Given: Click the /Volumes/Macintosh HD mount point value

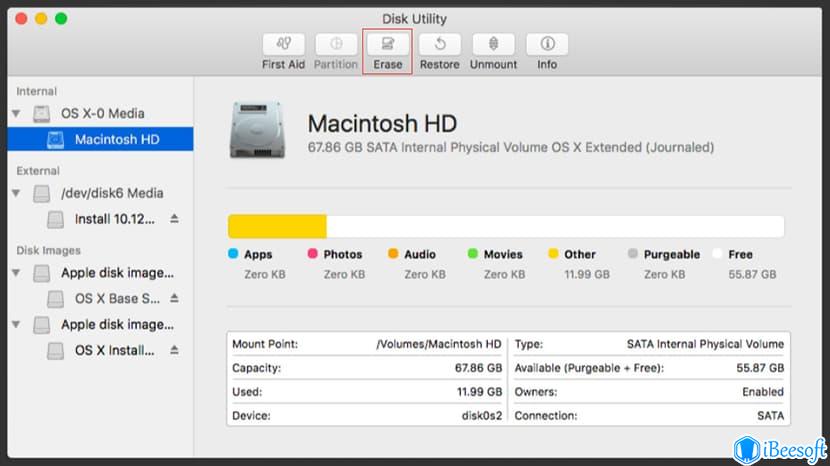Looking at the screenshot, I should point(439,344).
